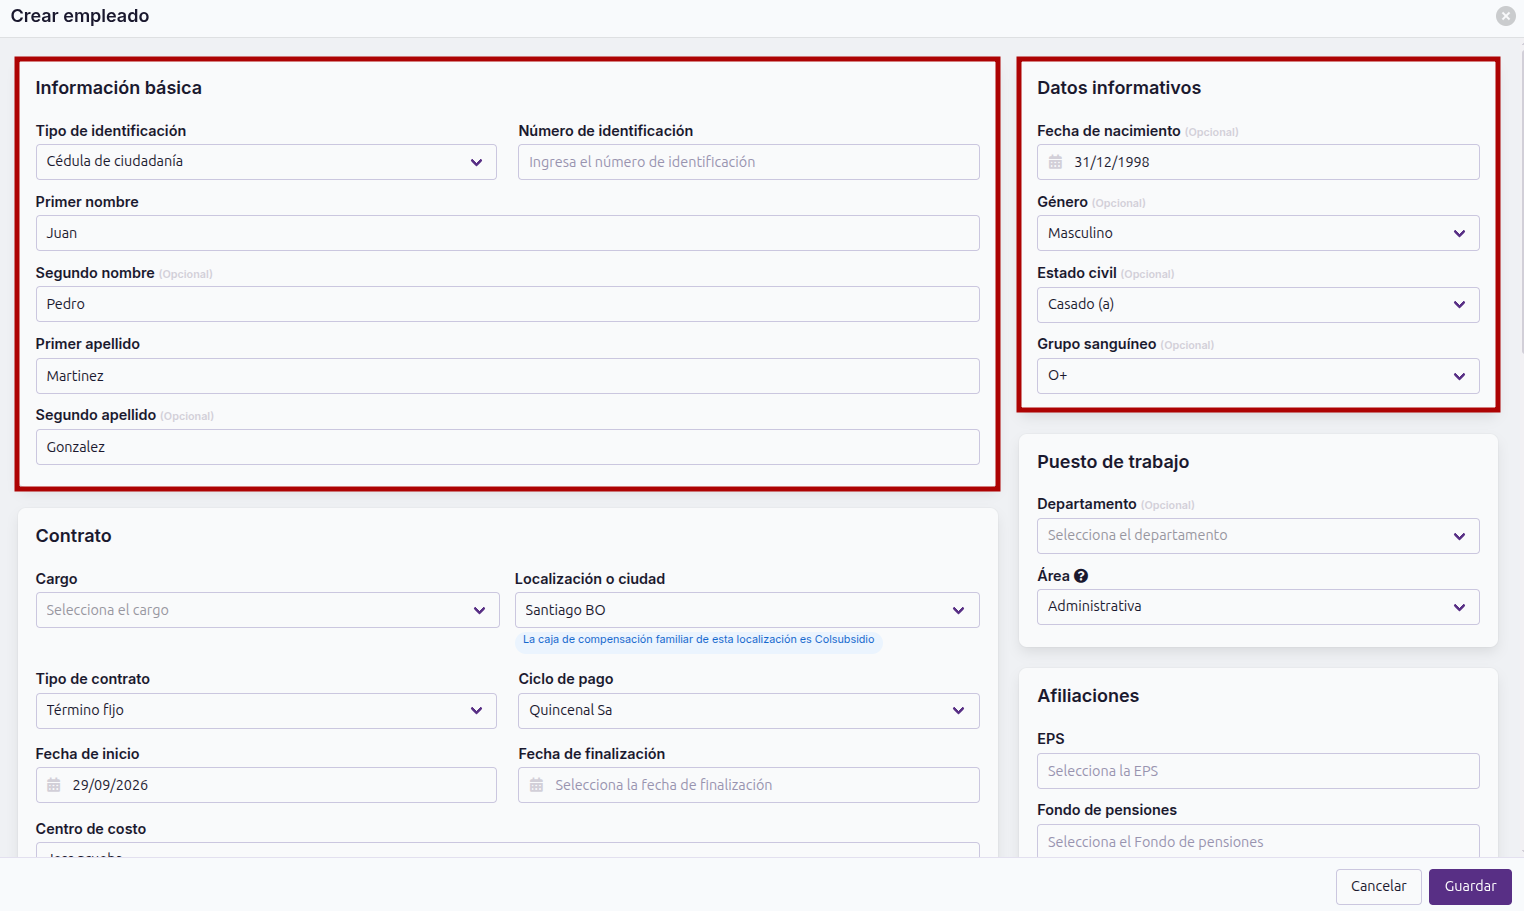The height and width of the screenshot is (911, 1524).
Task: Click the calendar icon in Fecha de finalización
Action: 537,785
